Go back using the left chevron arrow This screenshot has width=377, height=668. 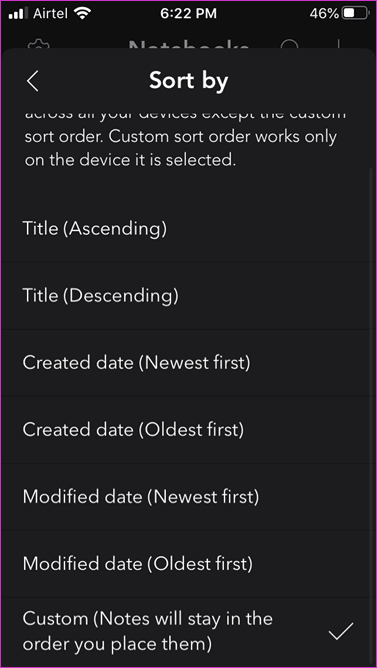33,81
